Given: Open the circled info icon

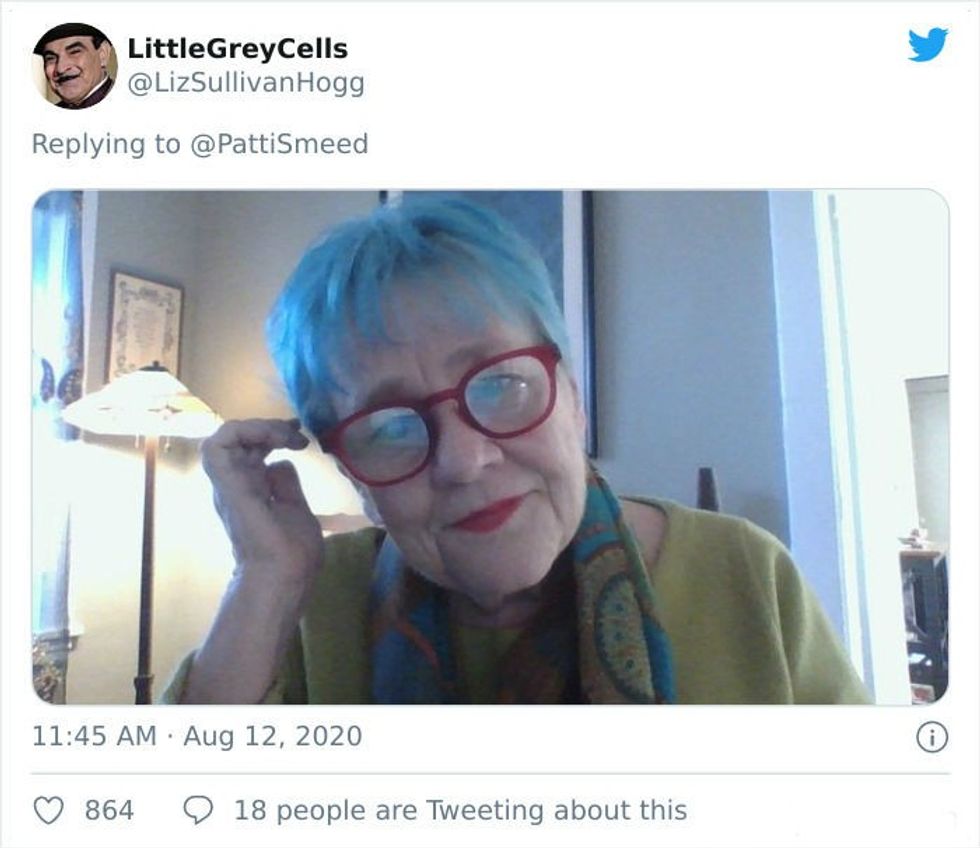Looking at the screenshot, I should coord(932,737).
